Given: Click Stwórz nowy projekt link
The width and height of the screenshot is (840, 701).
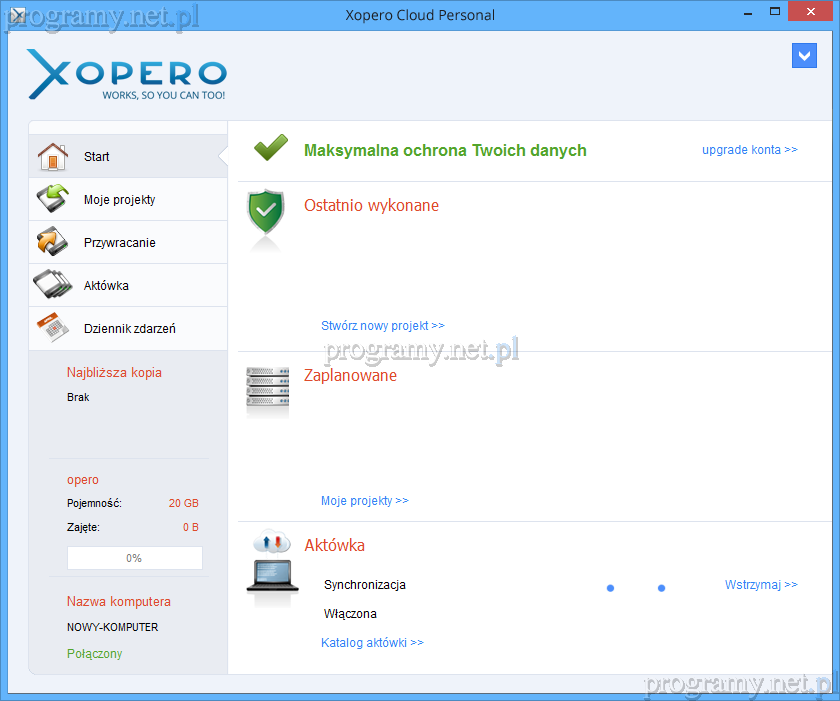Looking at the screenshot, I should pyautogui.click(x=382, y=326).
